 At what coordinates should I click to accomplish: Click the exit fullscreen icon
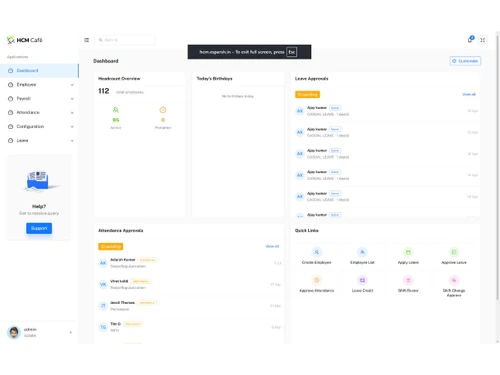click(483, 40)
